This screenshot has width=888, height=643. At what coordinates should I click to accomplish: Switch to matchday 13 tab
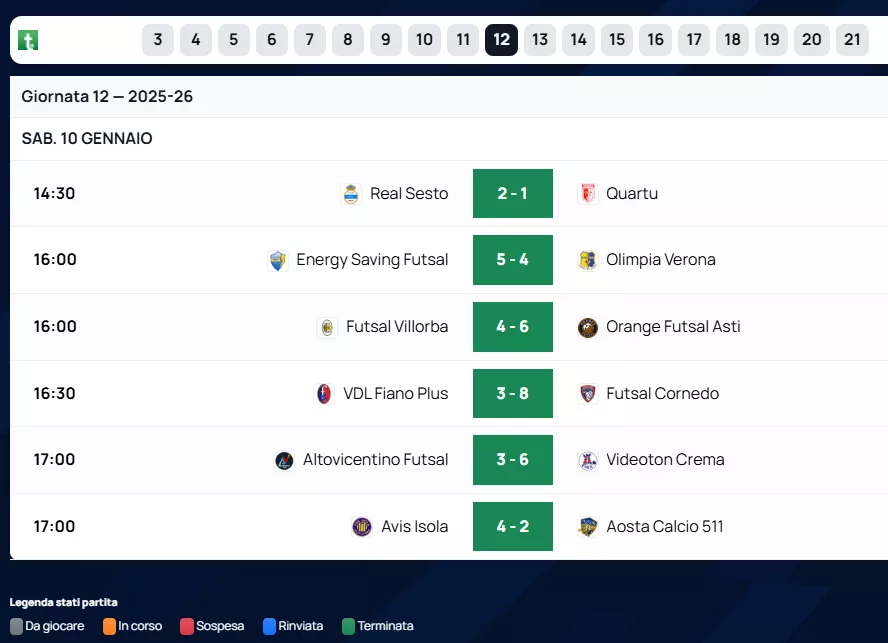540,40
